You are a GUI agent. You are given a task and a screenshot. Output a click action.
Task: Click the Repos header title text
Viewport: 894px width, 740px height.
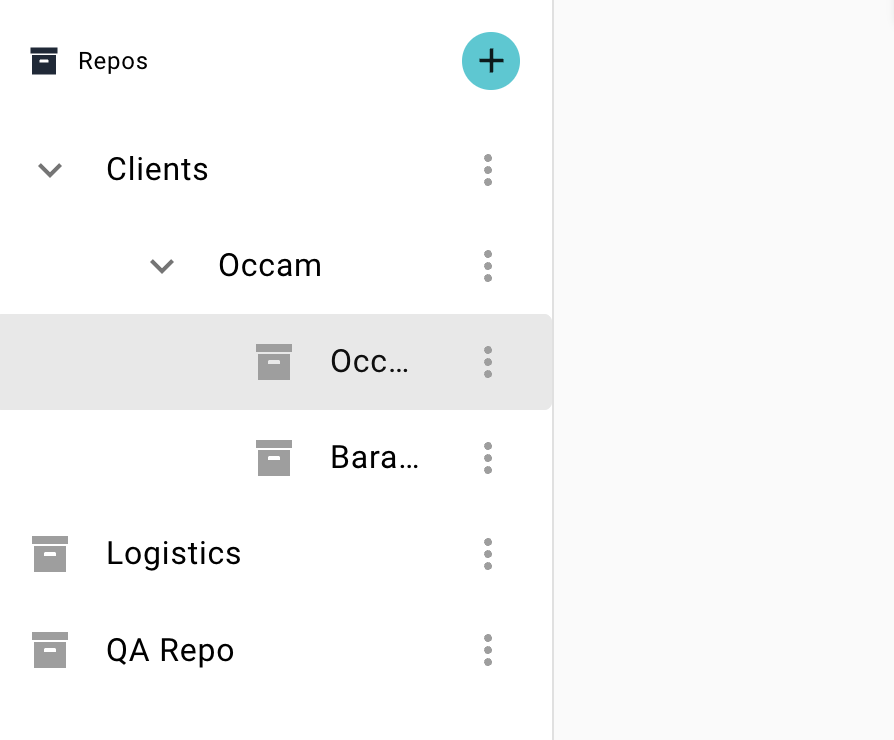coord(113,61)
